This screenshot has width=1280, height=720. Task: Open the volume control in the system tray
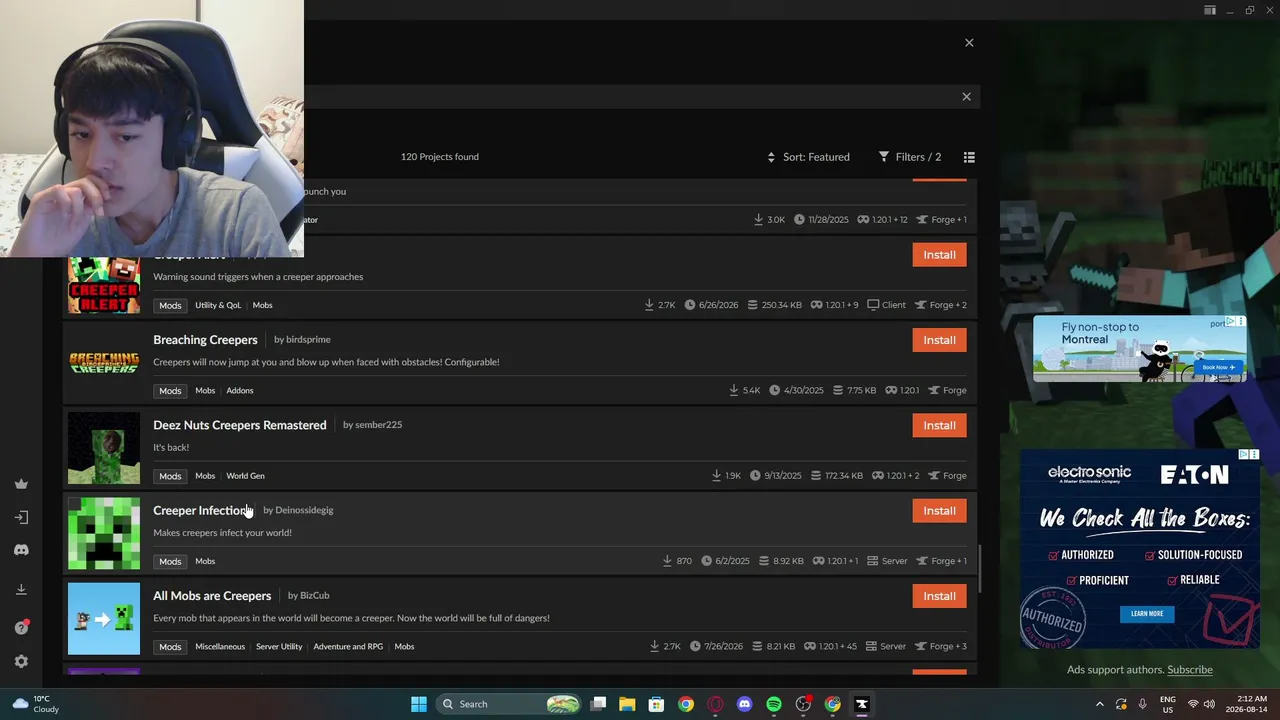tap(1209, 704)
